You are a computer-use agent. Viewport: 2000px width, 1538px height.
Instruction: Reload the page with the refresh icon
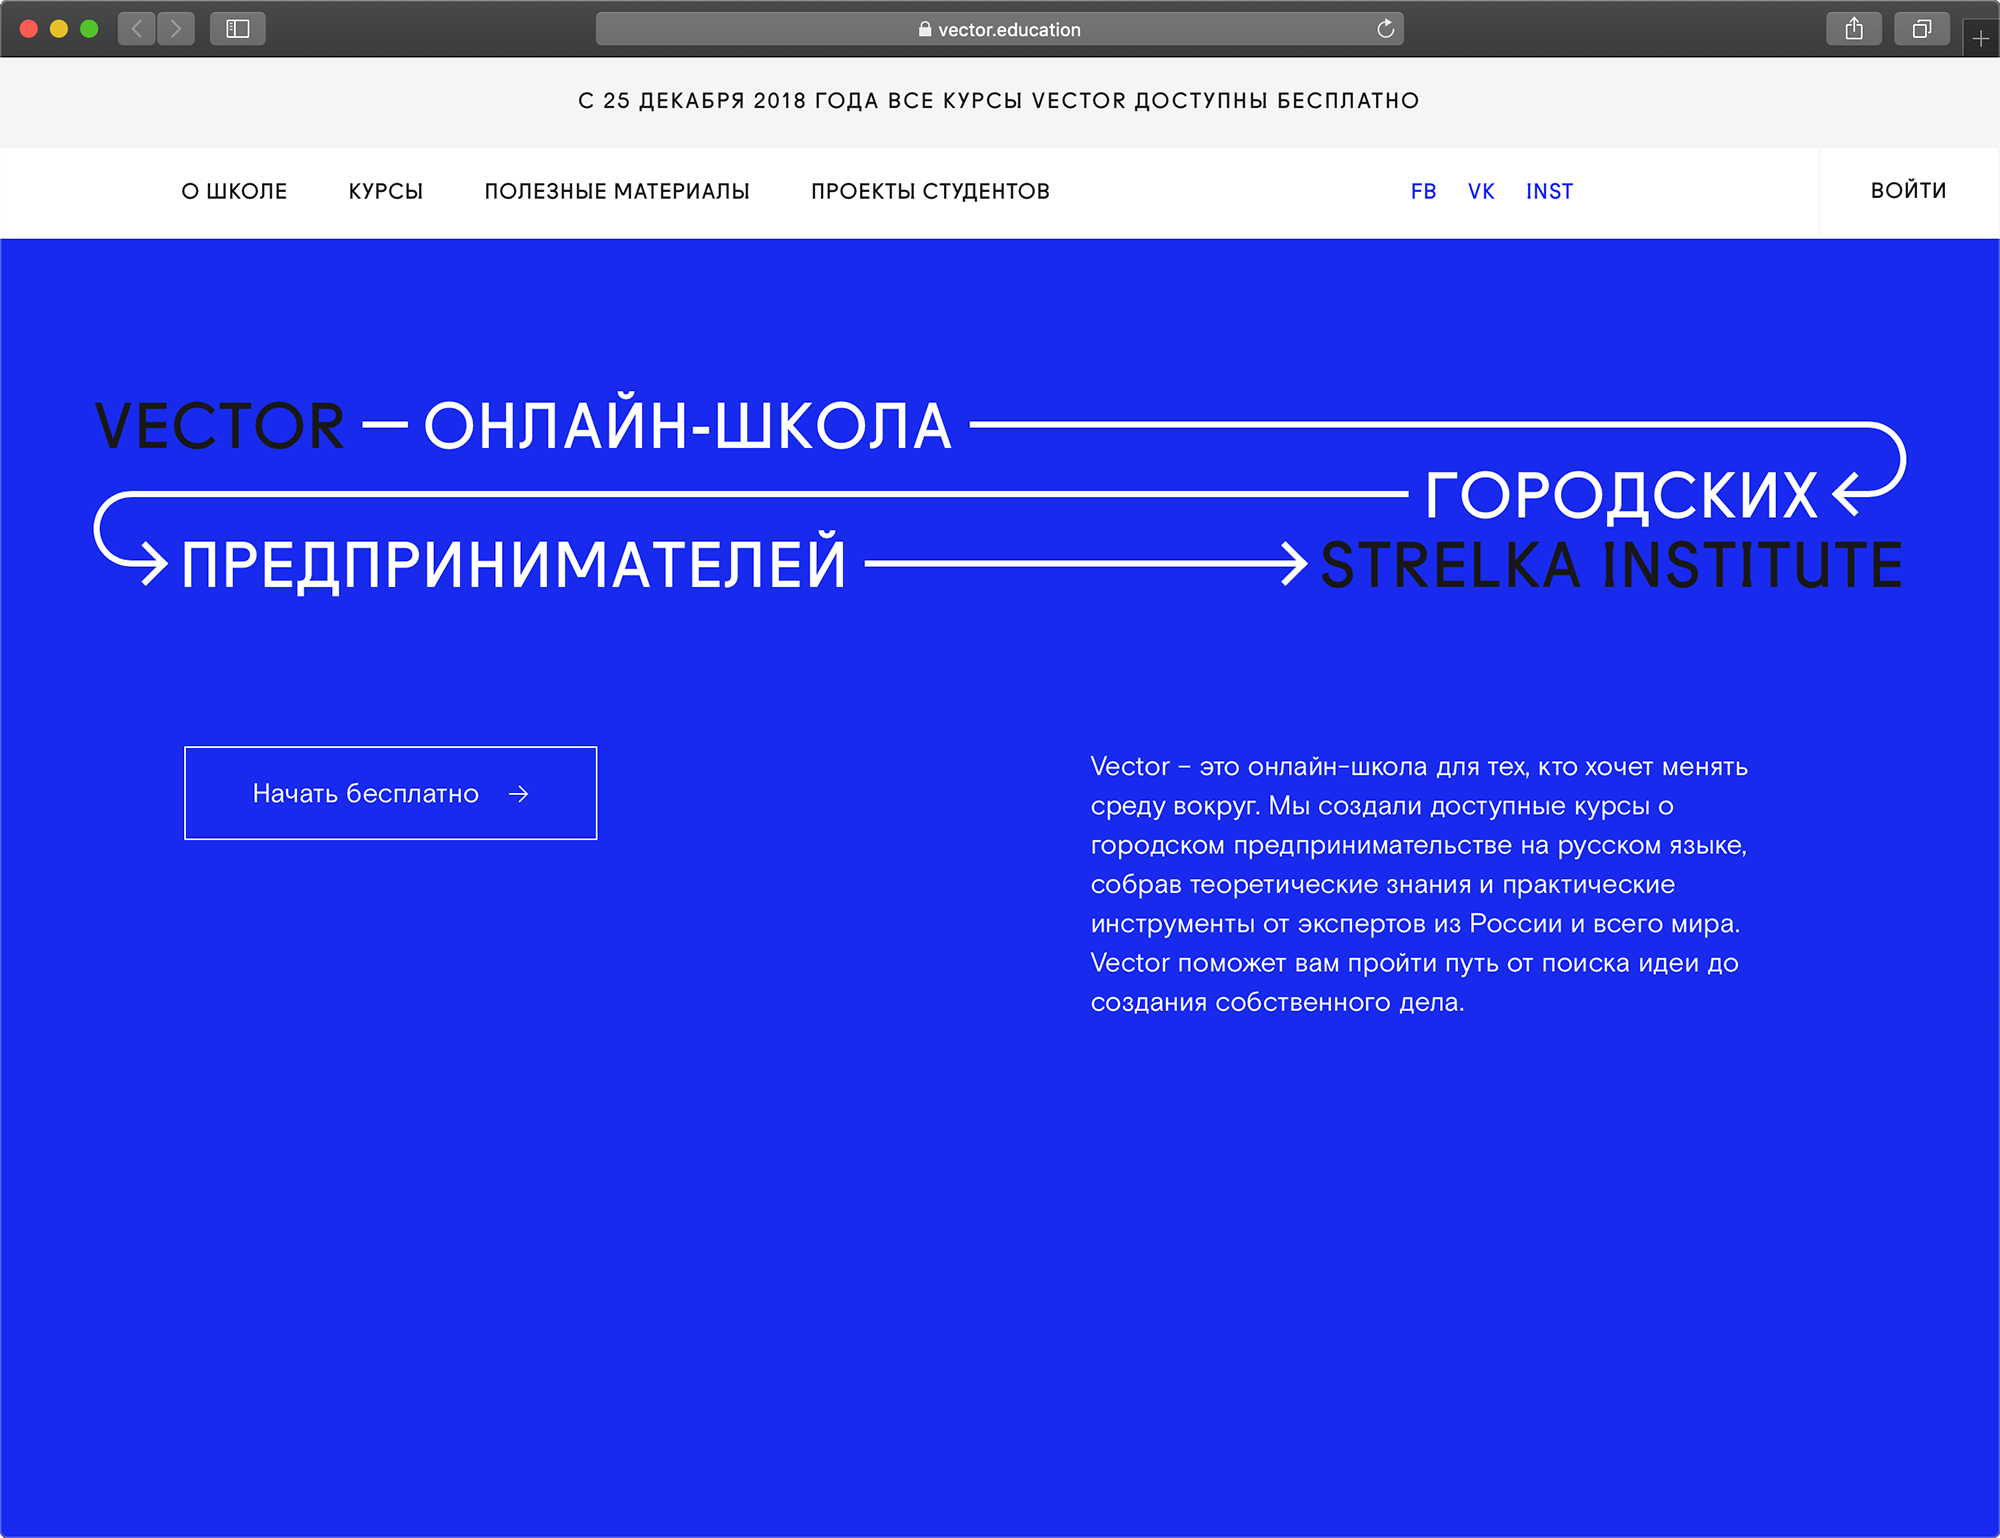pos(1385,29)
